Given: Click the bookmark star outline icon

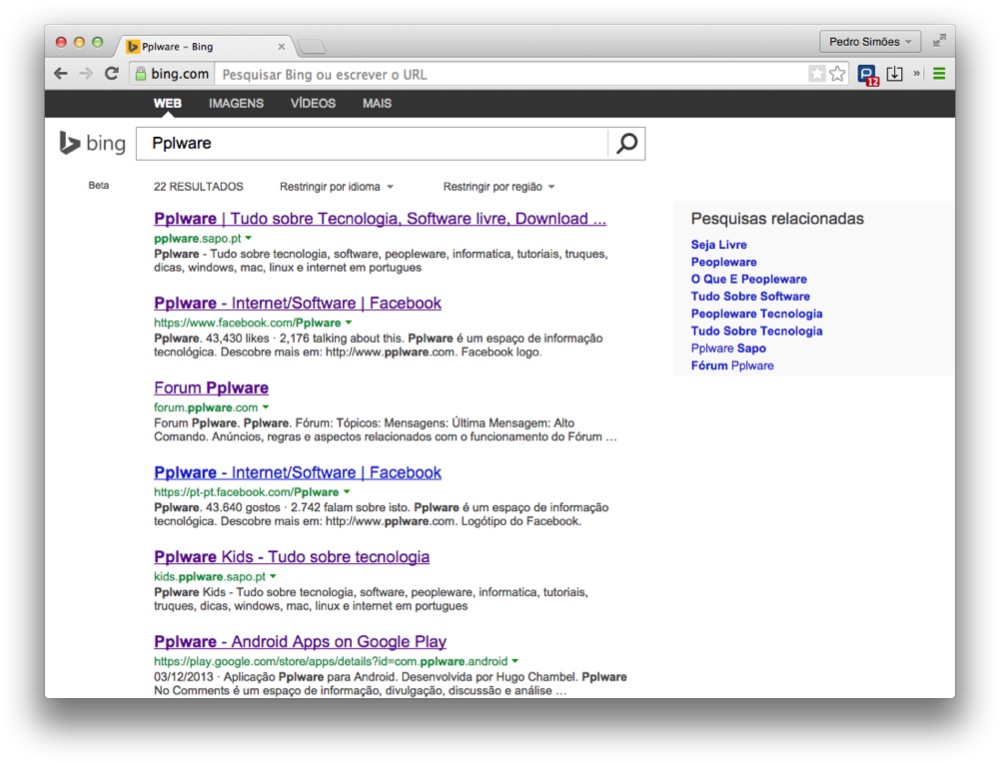Looking at the screenshot, I should click(837, 74).
